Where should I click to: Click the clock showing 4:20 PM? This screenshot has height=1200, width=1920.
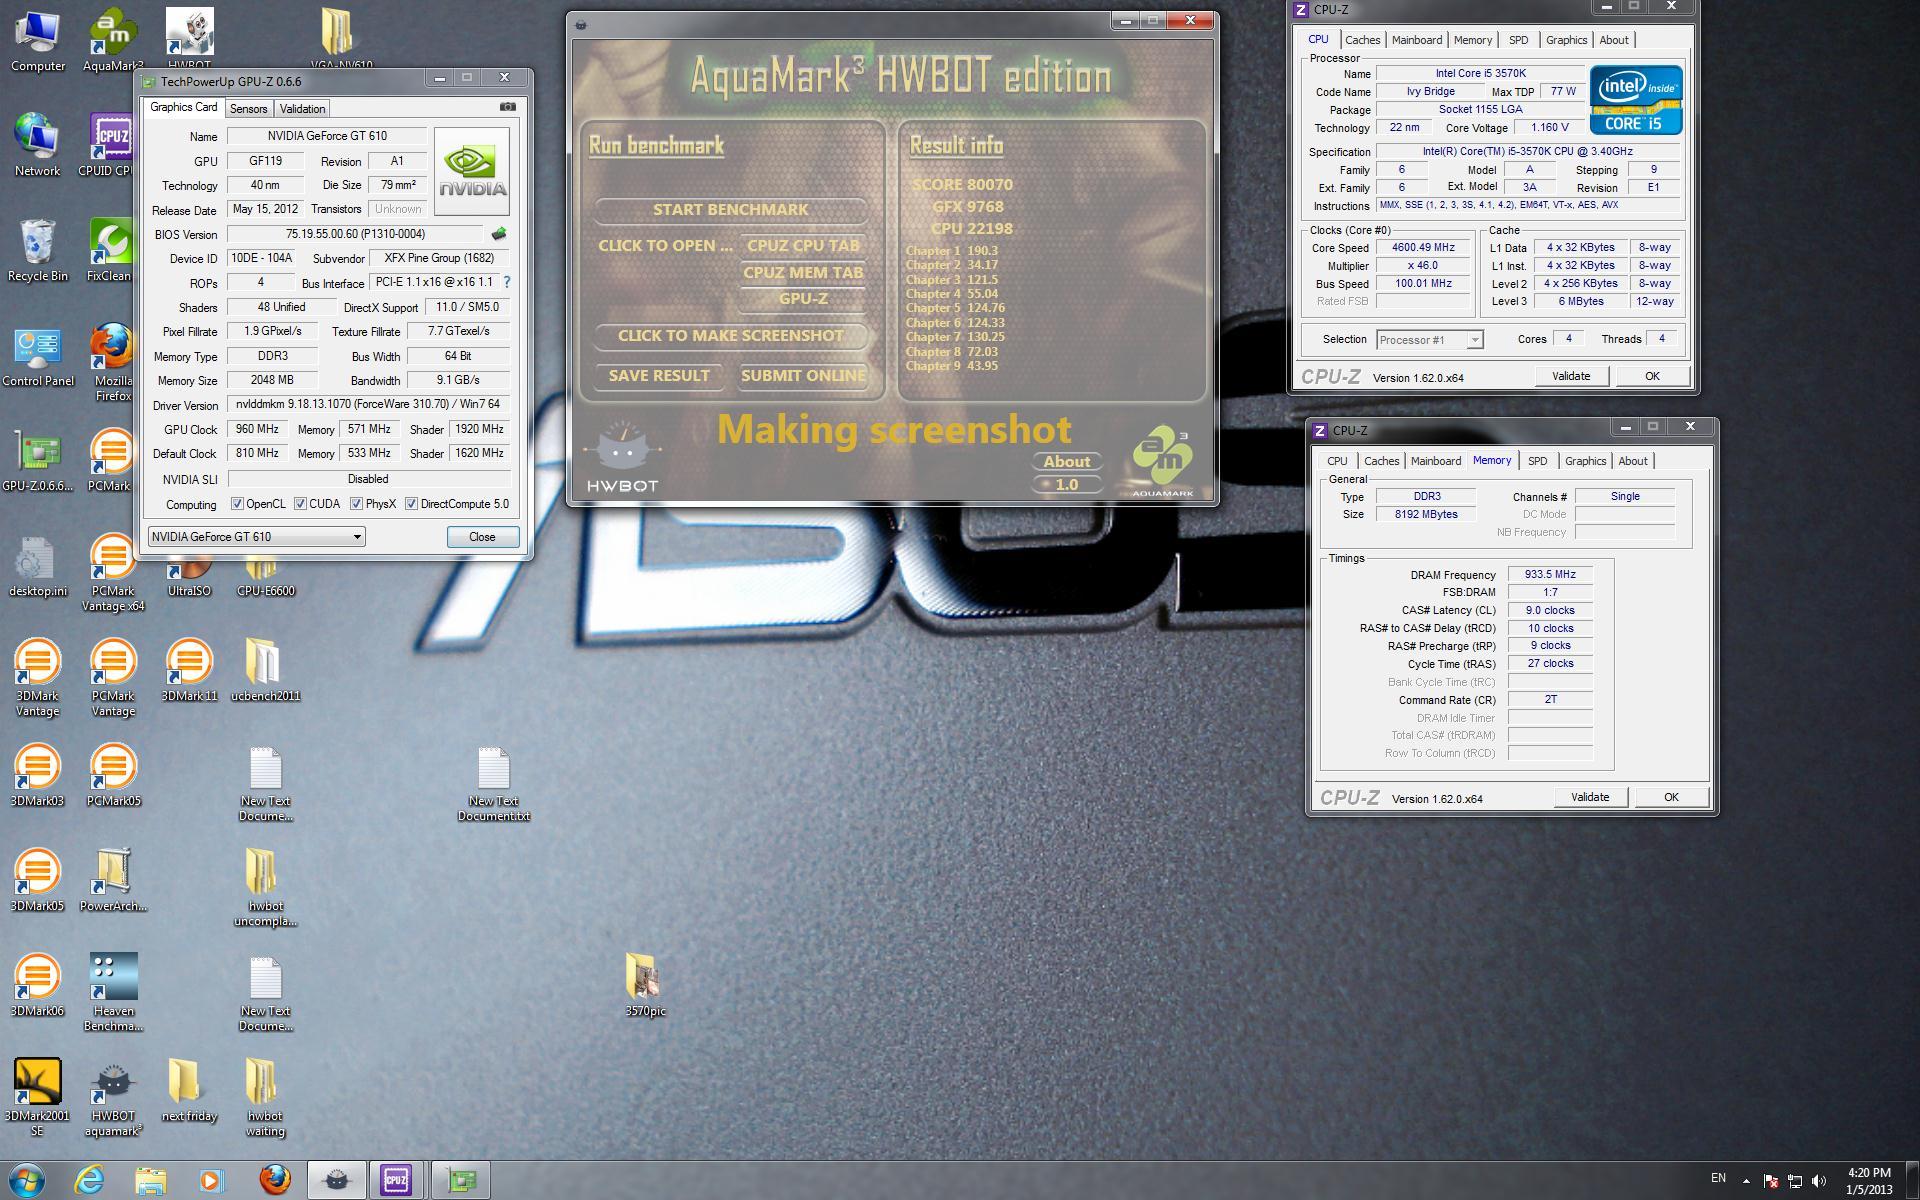[x=1869, y=1173]
